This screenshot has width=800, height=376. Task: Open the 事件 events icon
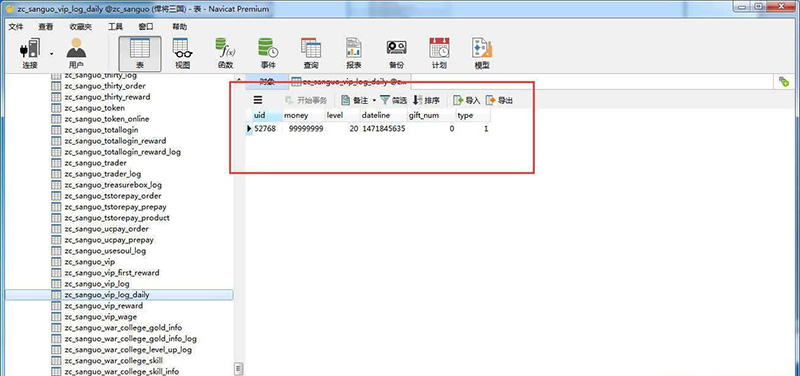(268, 53)
